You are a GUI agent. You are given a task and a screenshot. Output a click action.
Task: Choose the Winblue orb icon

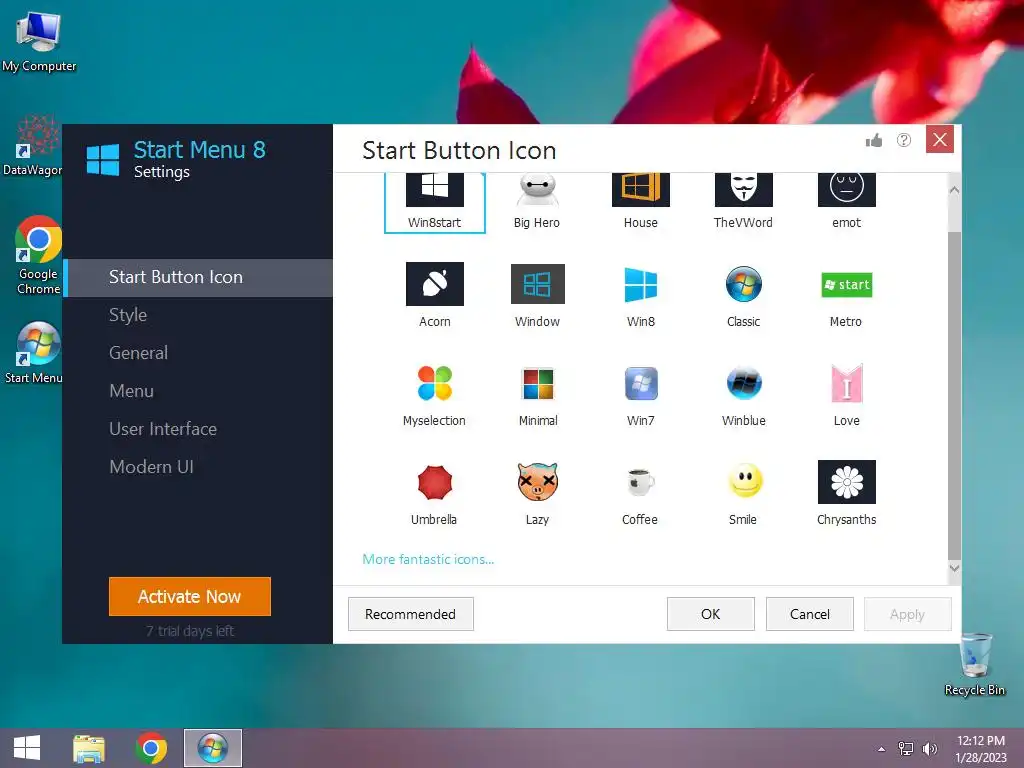point(743,394)
